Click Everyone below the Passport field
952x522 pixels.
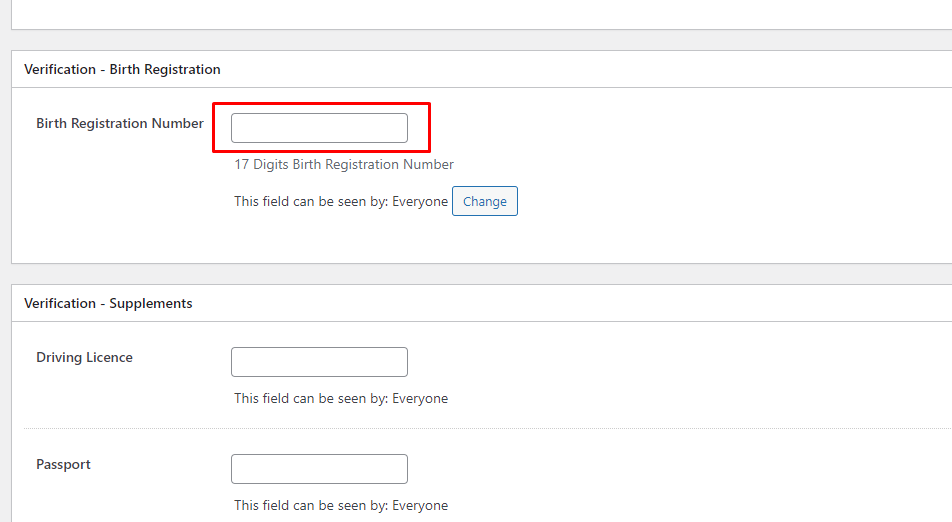[x=420, y=506]
